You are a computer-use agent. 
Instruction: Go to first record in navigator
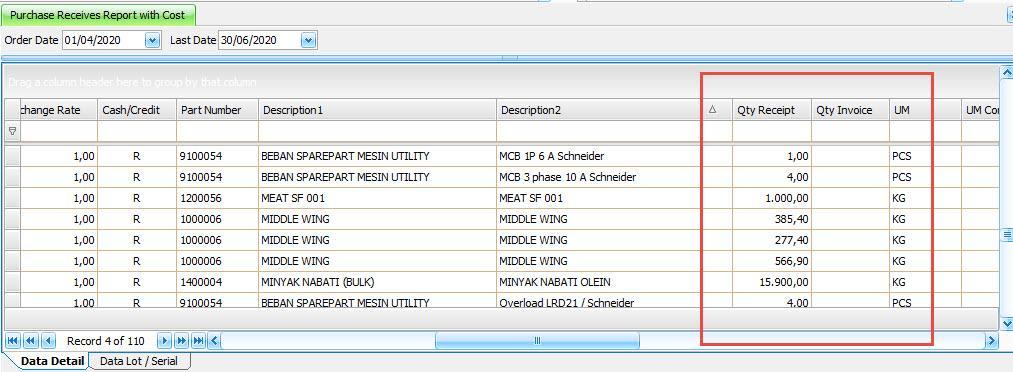(x=13, y=341)
